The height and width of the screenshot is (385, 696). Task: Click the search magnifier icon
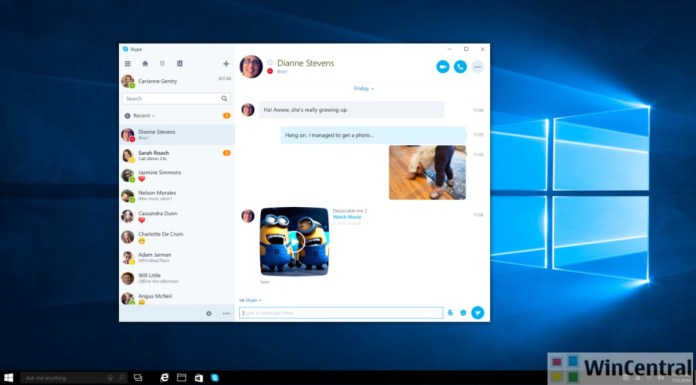(224, 99)
